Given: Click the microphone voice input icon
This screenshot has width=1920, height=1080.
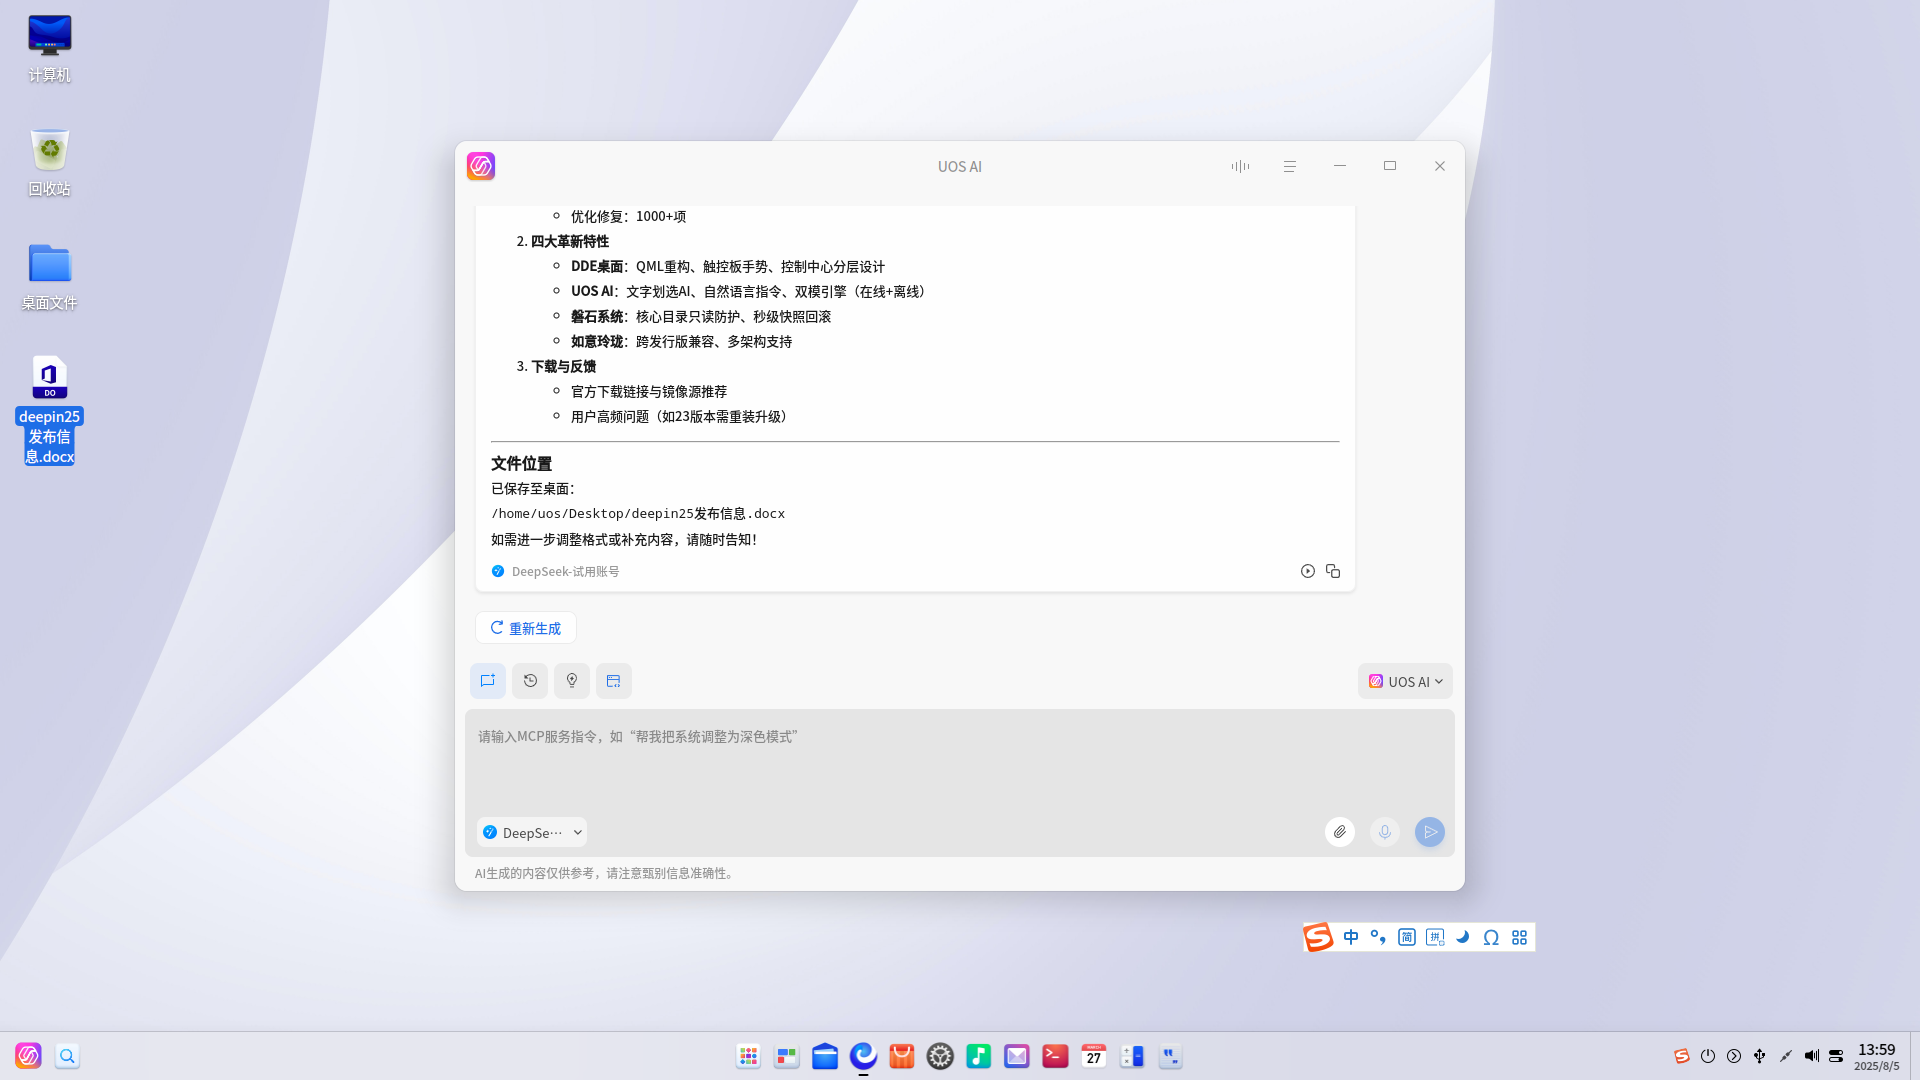Looking at the screenshot, I should tap(1385, 832).
